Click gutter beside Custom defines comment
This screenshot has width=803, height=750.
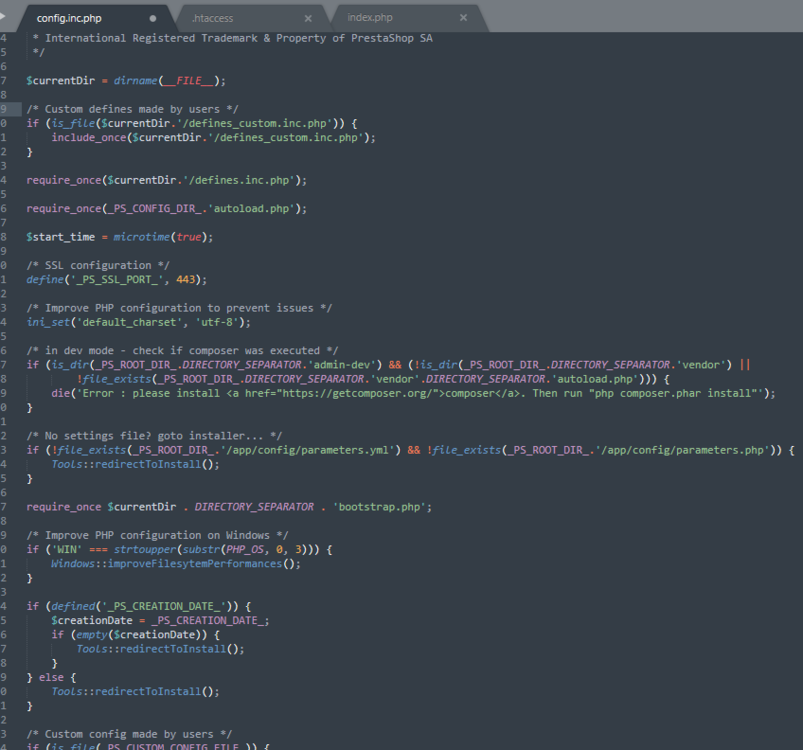pyautogui.click(x=10, y=109)
